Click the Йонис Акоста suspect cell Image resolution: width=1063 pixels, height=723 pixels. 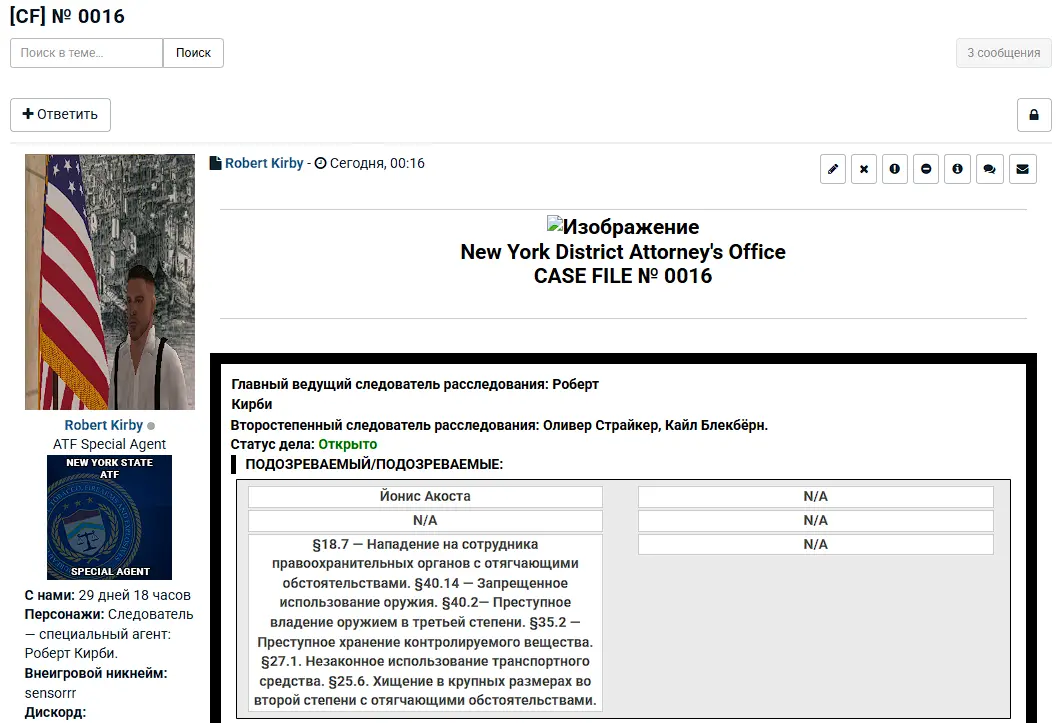pyautogui.click(x=425, y=496)
